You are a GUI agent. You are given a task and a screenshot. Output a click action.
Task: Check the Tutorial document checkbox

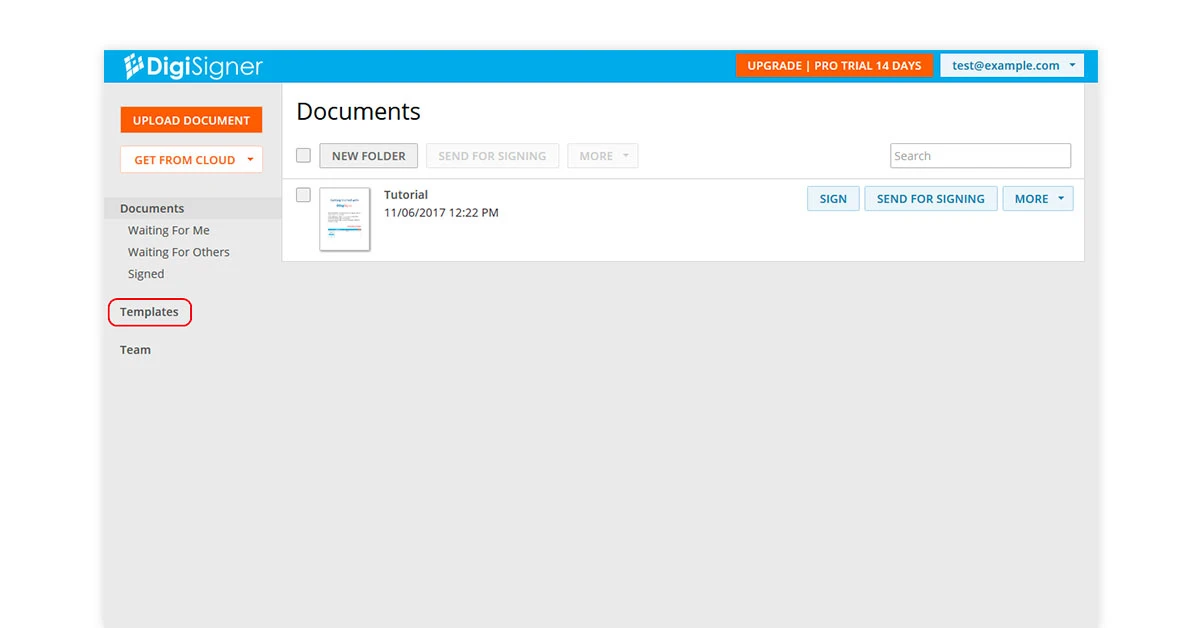pos(303,195)
